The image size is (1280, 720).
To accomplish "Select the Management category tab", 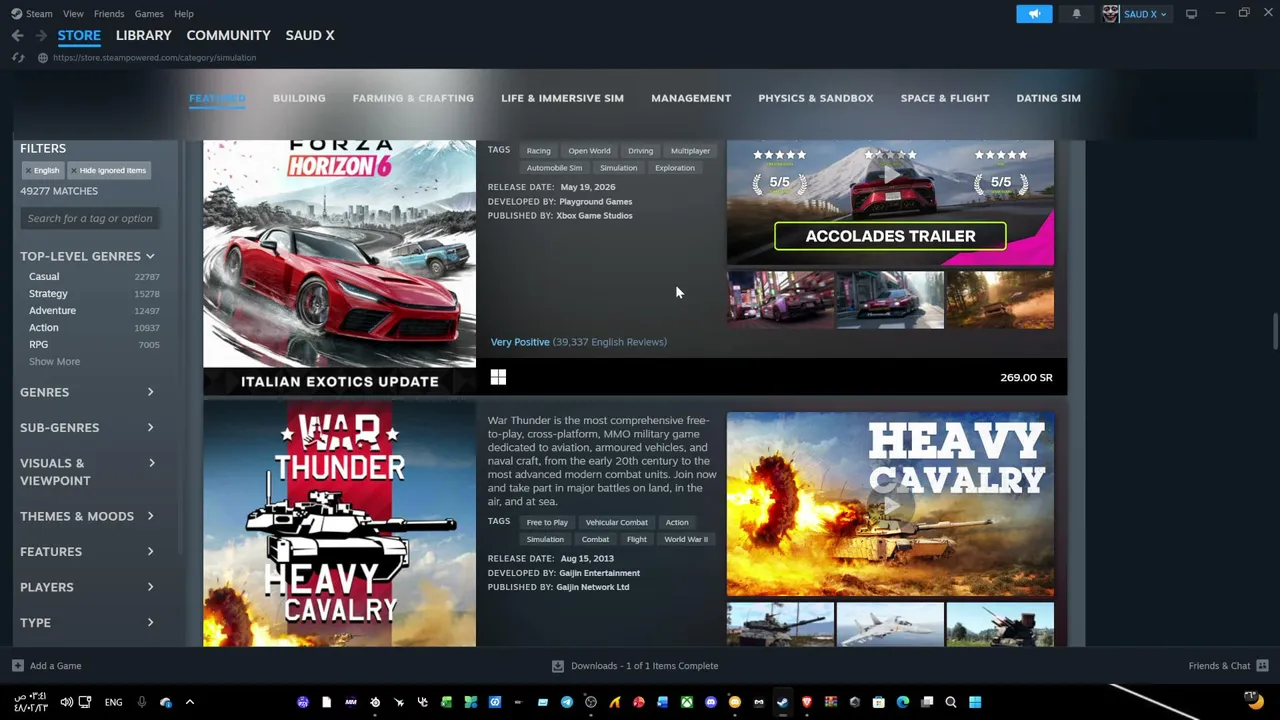I will [691, 98].
